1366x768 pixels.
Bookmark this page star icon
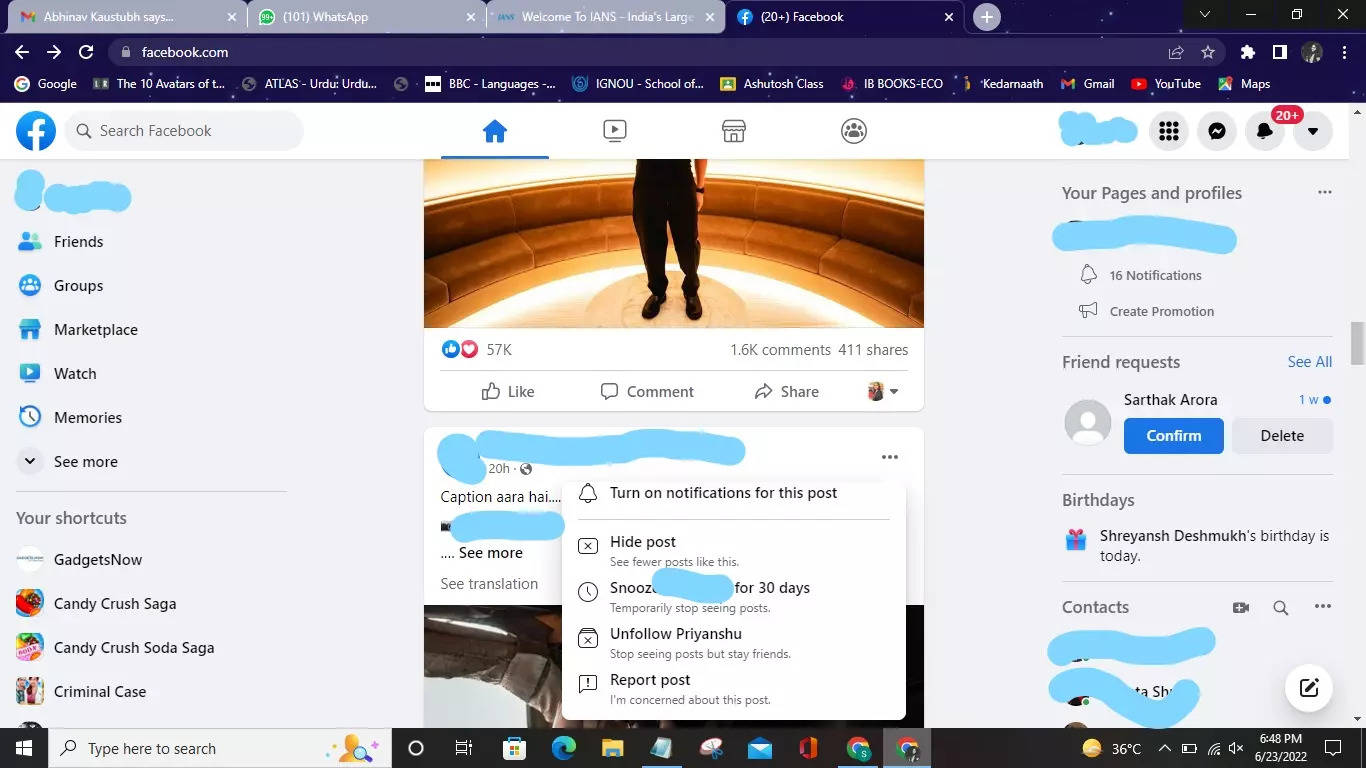point(1208,52)
